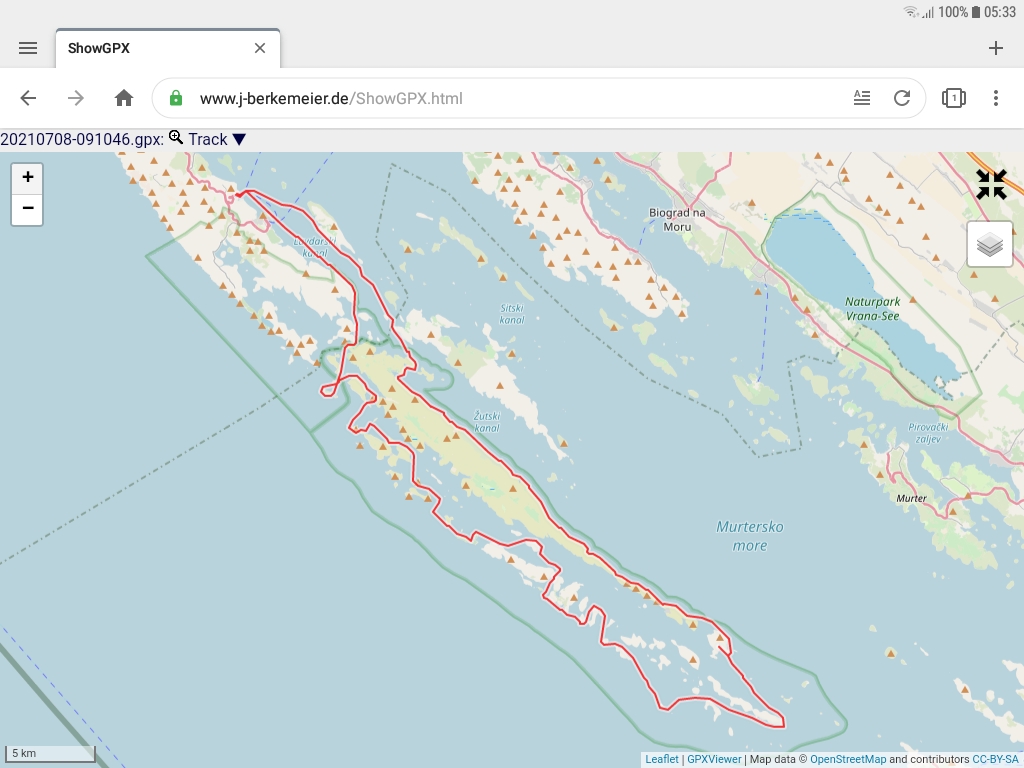
Task: Open a new tab with the plus button
Action: click(996, 47)
